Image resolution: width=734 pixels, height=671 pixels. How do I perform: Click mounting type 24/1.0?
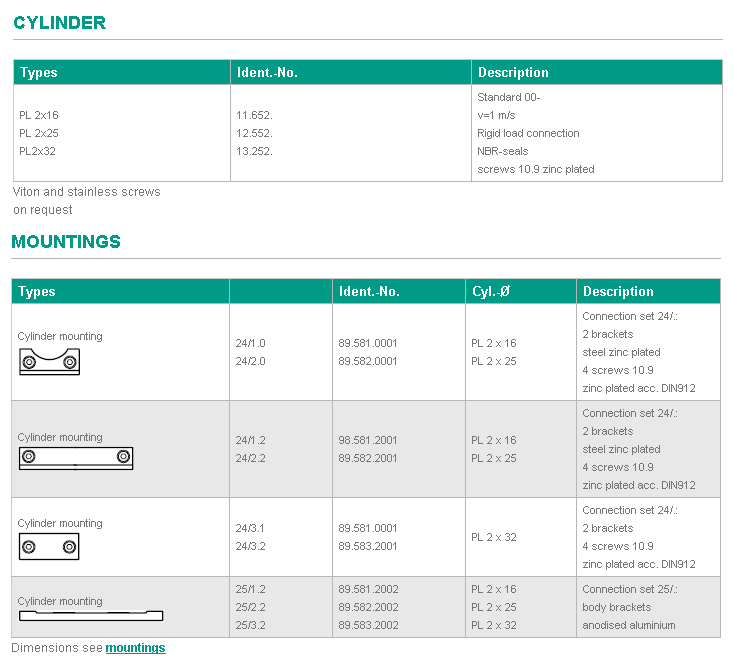click(250, 343)
